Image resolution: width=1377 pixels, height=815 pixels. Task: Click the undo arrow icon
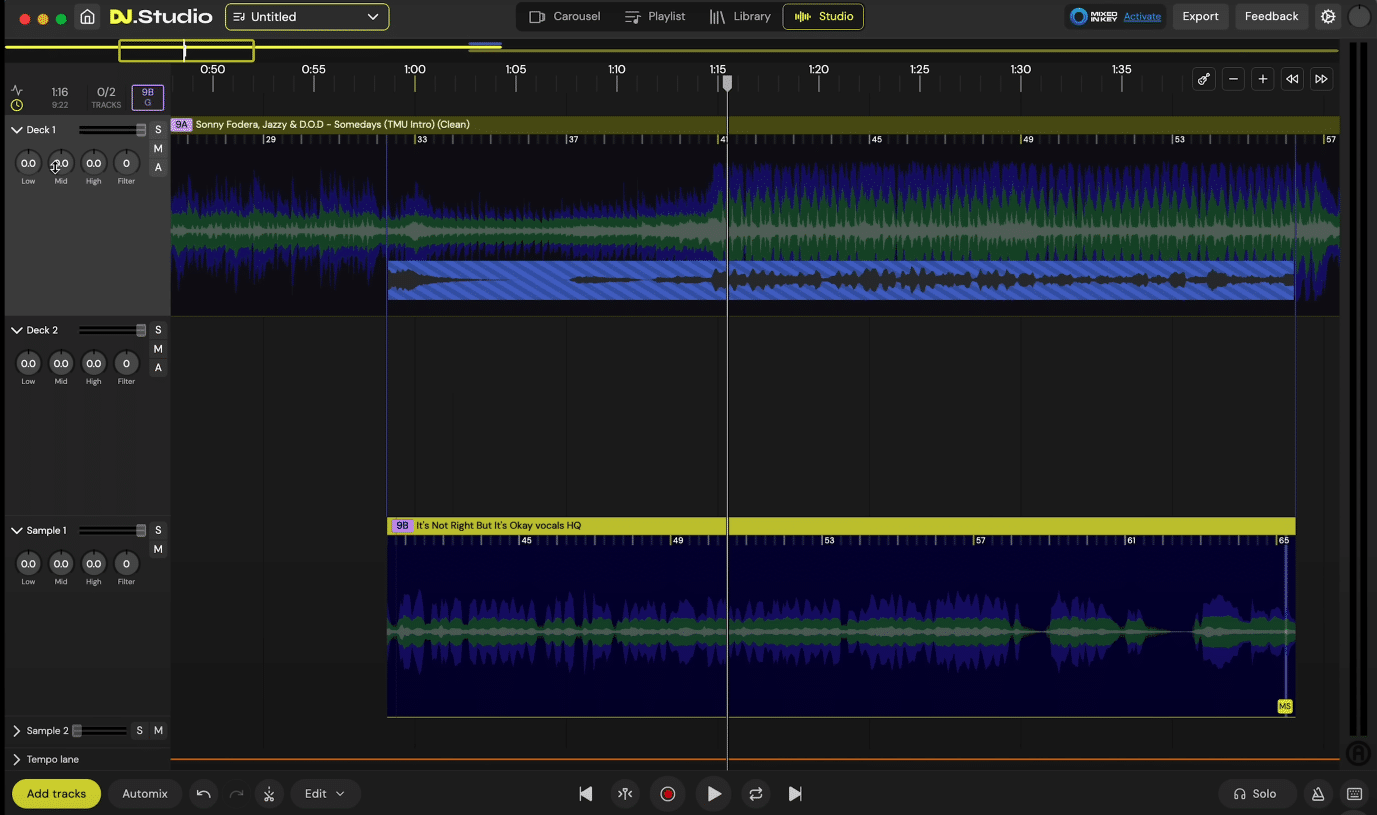click(203, 793)
